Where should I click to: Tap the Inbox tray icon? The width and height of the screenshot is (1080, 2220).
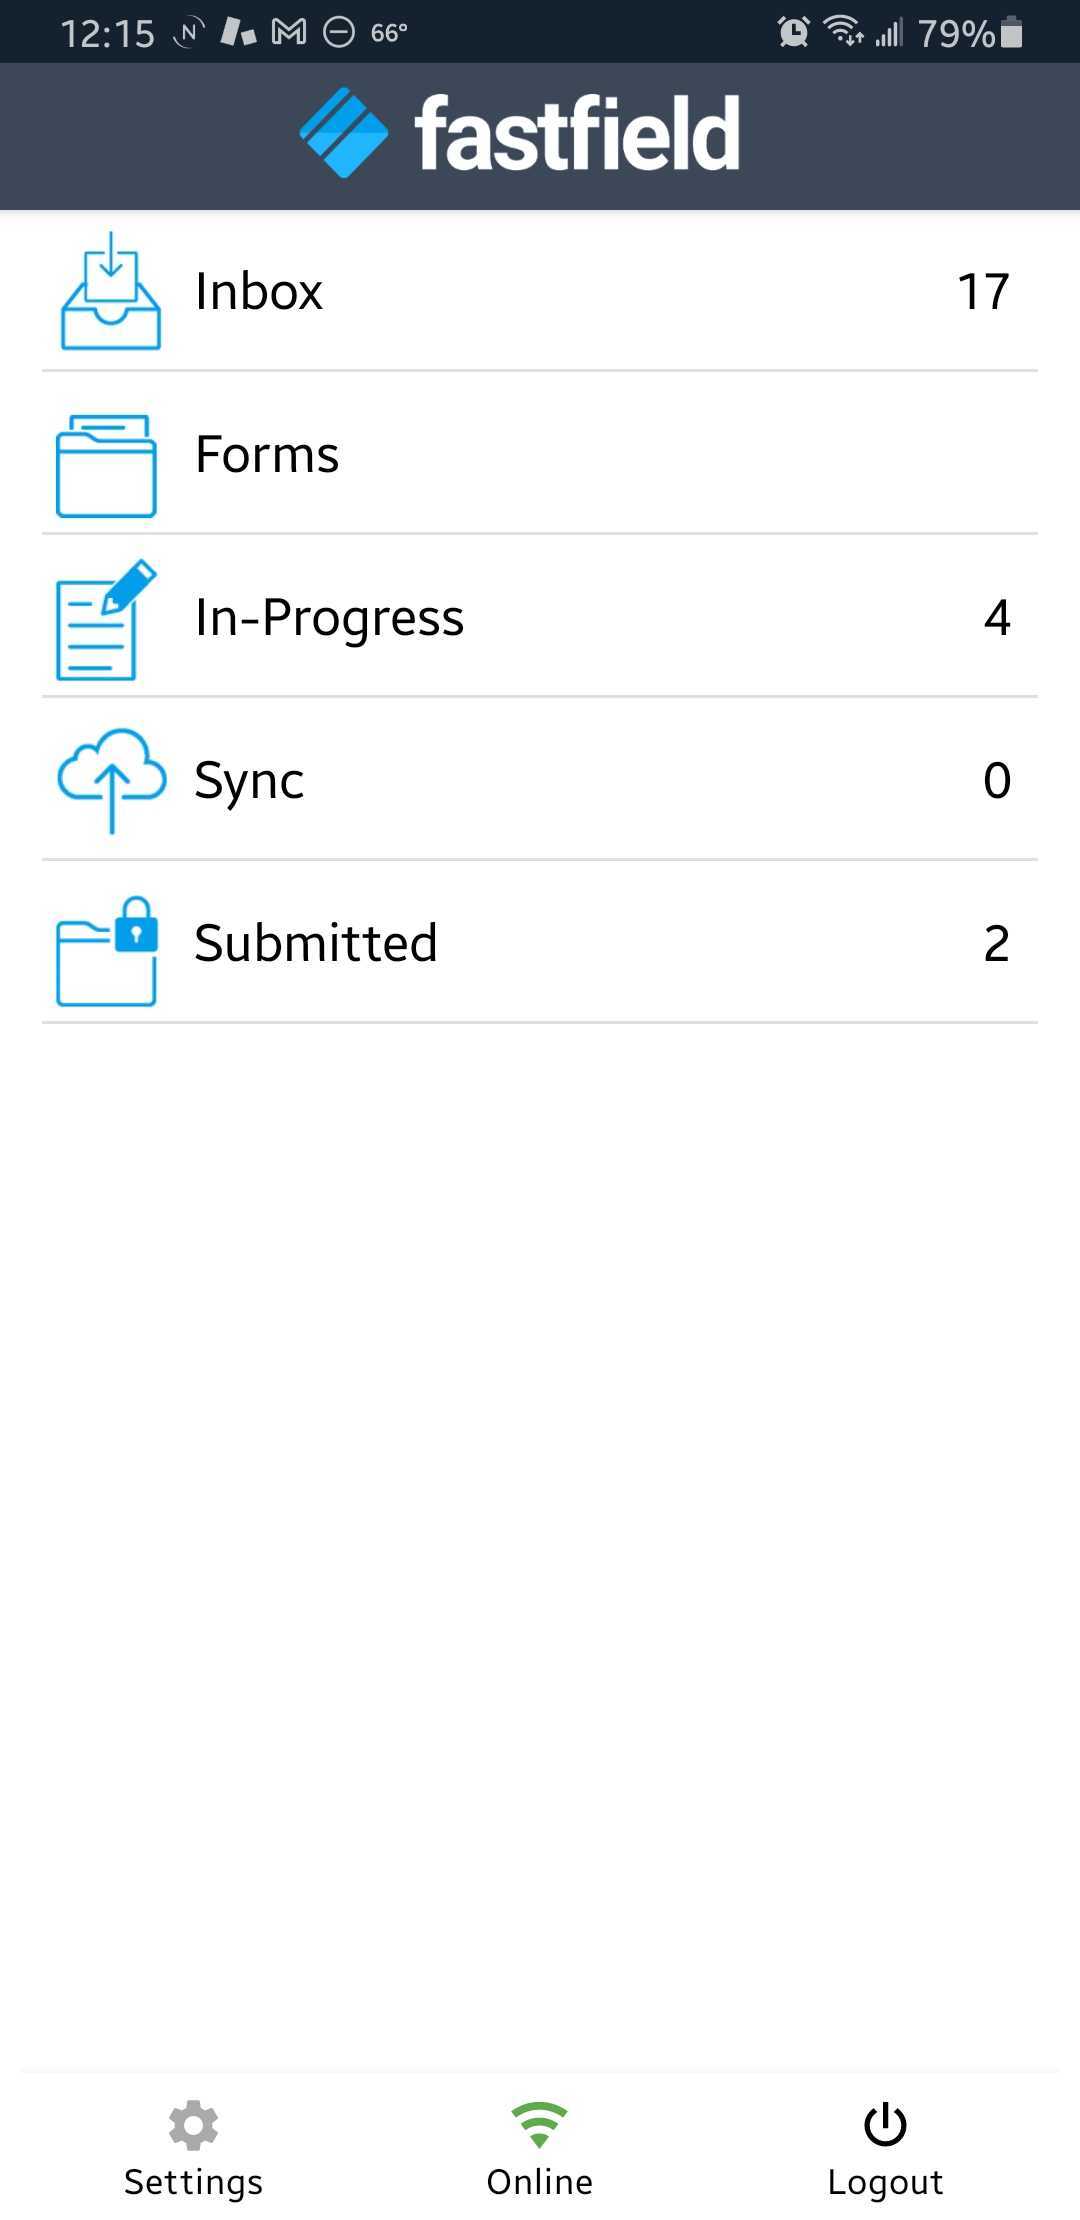[x=110, y=291]
